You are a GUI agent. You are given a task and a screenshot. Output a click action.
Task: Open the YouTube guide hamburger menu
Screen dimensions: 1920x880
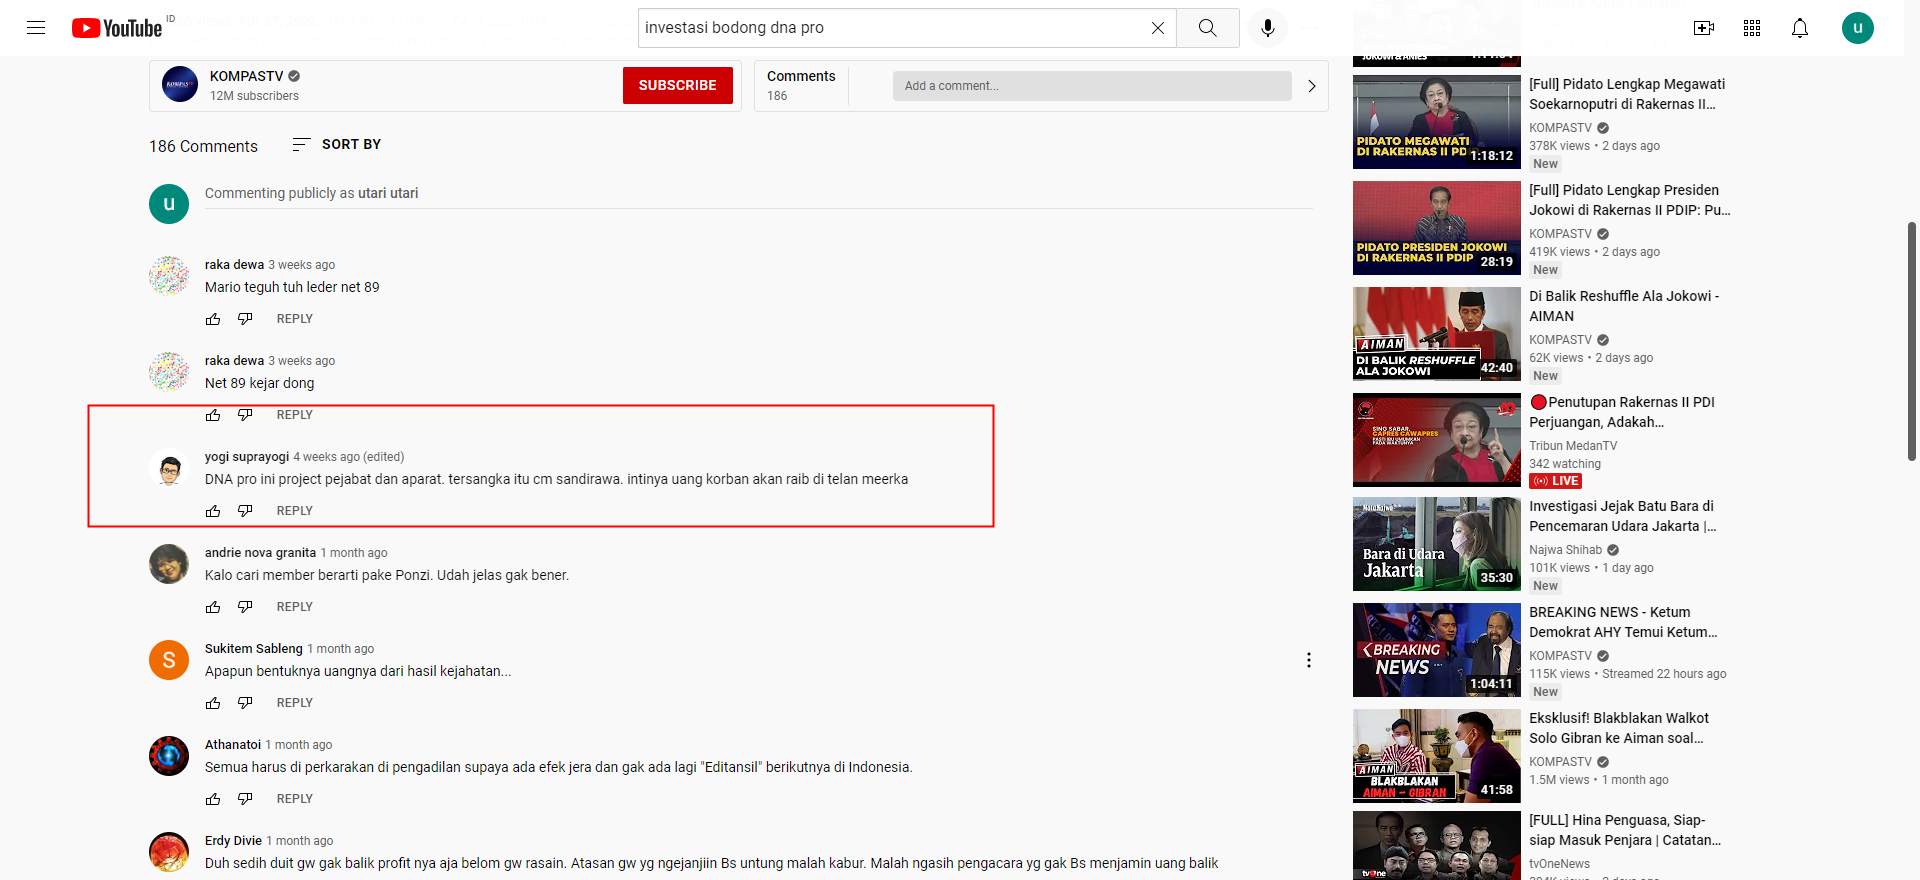tap(36, 28)
